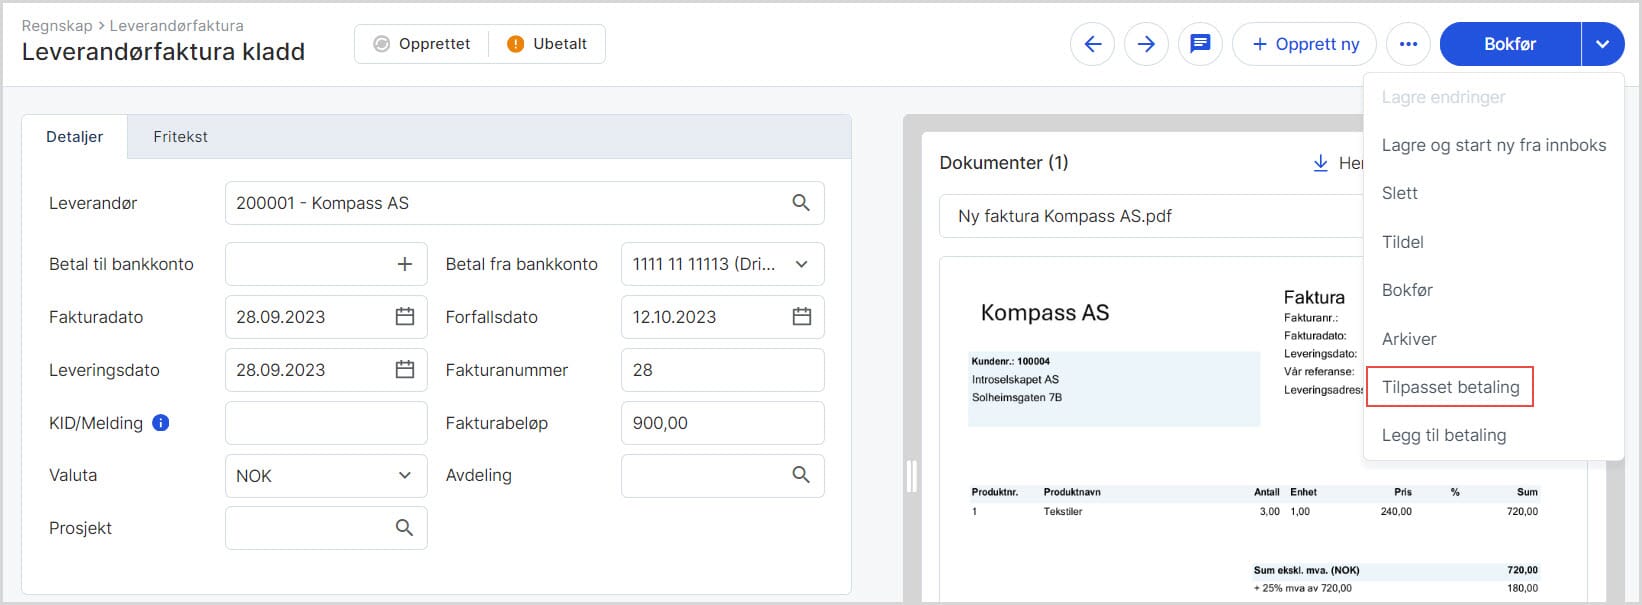1642x605 pixels.
Task: Switch to the Fritekst tab
Action: [x=180, y=137]
